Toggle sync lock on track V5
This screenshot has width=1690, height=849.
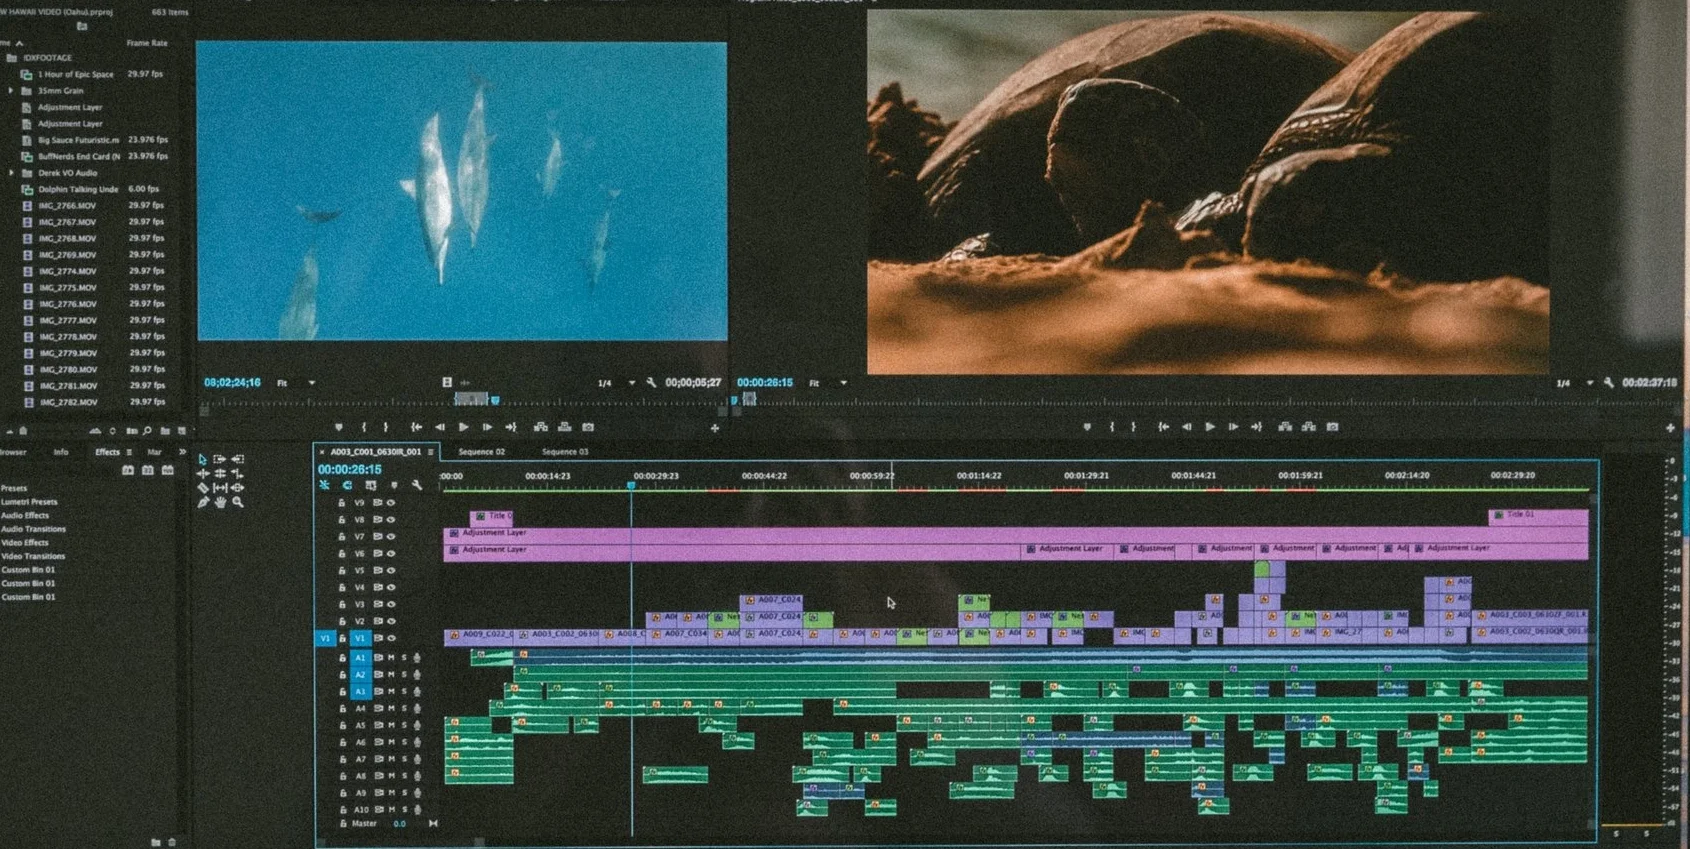pyautogui.click(x=378, y=571)
